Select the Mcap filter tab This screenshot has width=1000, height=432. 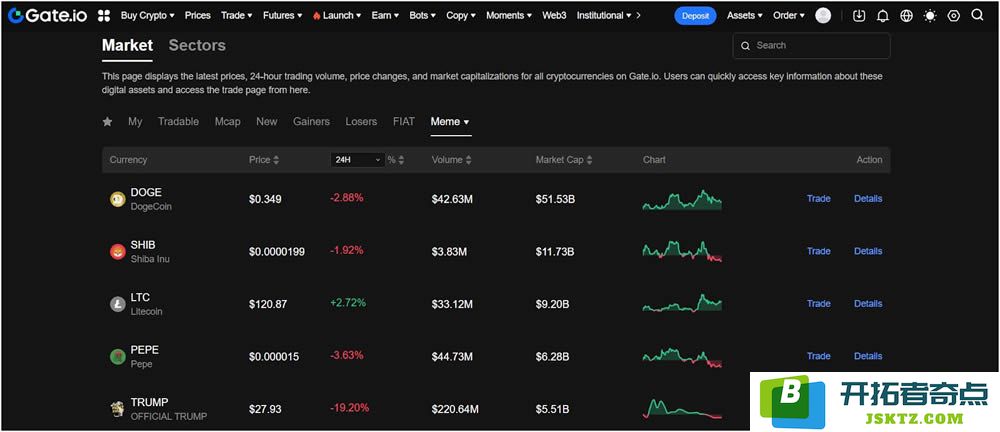(x=228, y=121)
